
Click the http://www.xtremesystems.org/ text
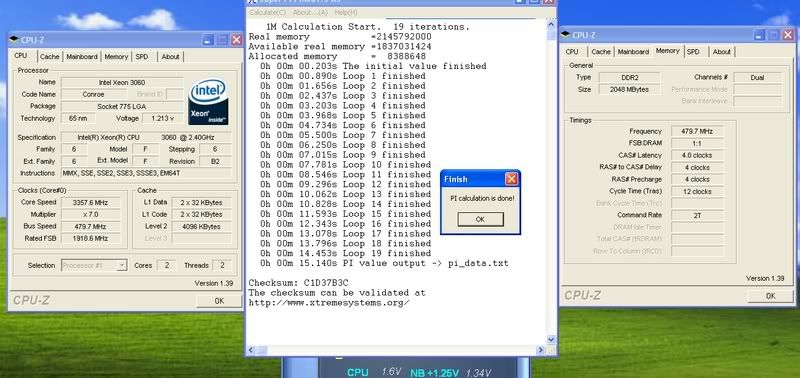point(329,303)
